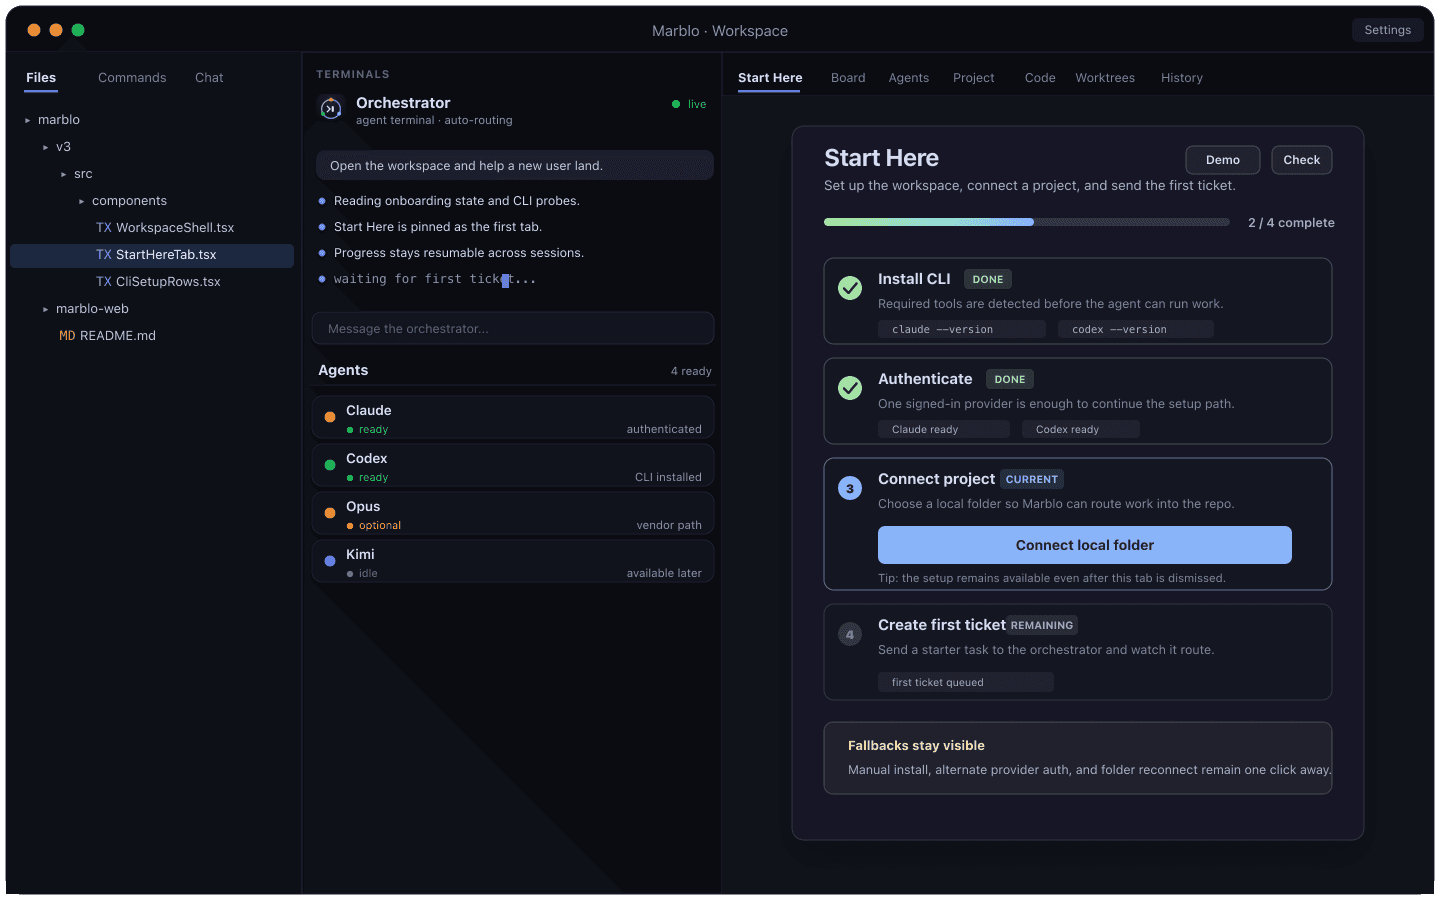Click the orange status dot for Claude
This screenshot has height=900, width=1440.
tap(330, 417)
